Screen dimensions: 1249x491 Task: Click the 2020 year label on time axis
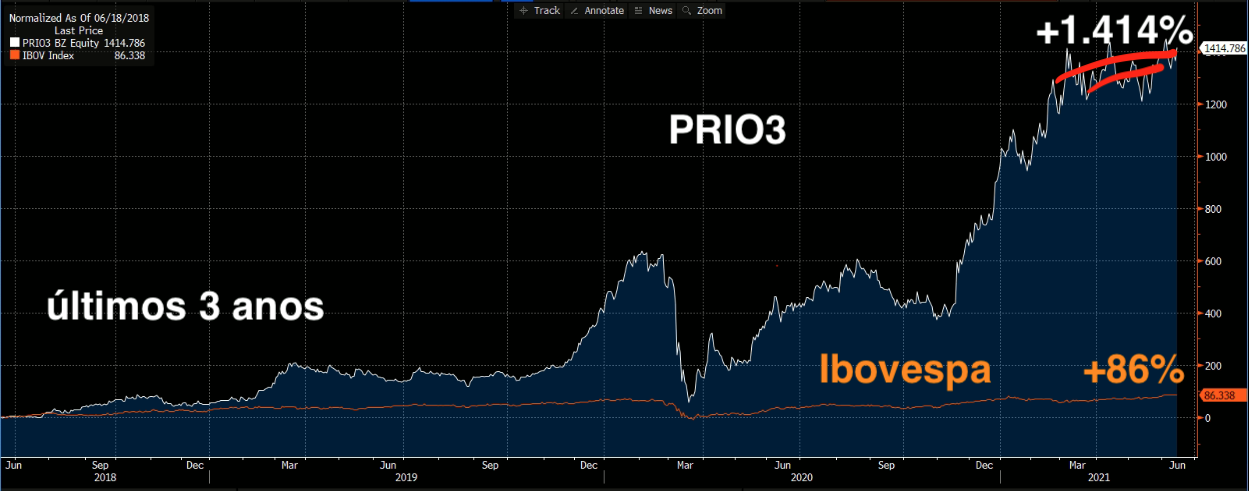(803, 479)
